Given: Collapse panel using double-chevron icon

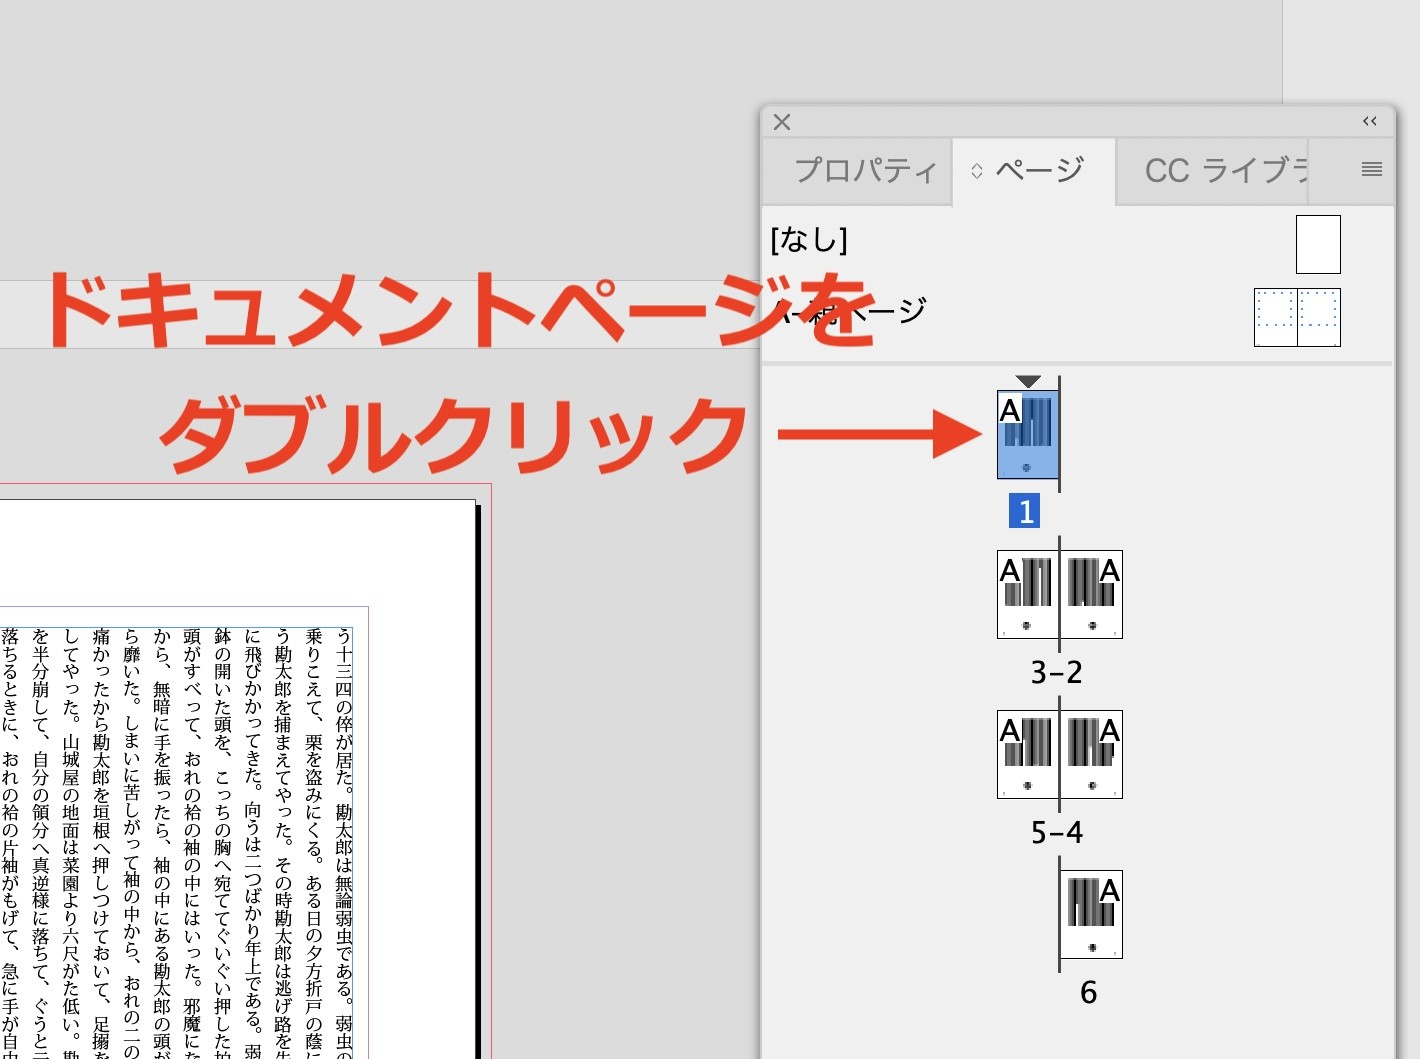Looking at the screenshot, I should click(1369, 121).
